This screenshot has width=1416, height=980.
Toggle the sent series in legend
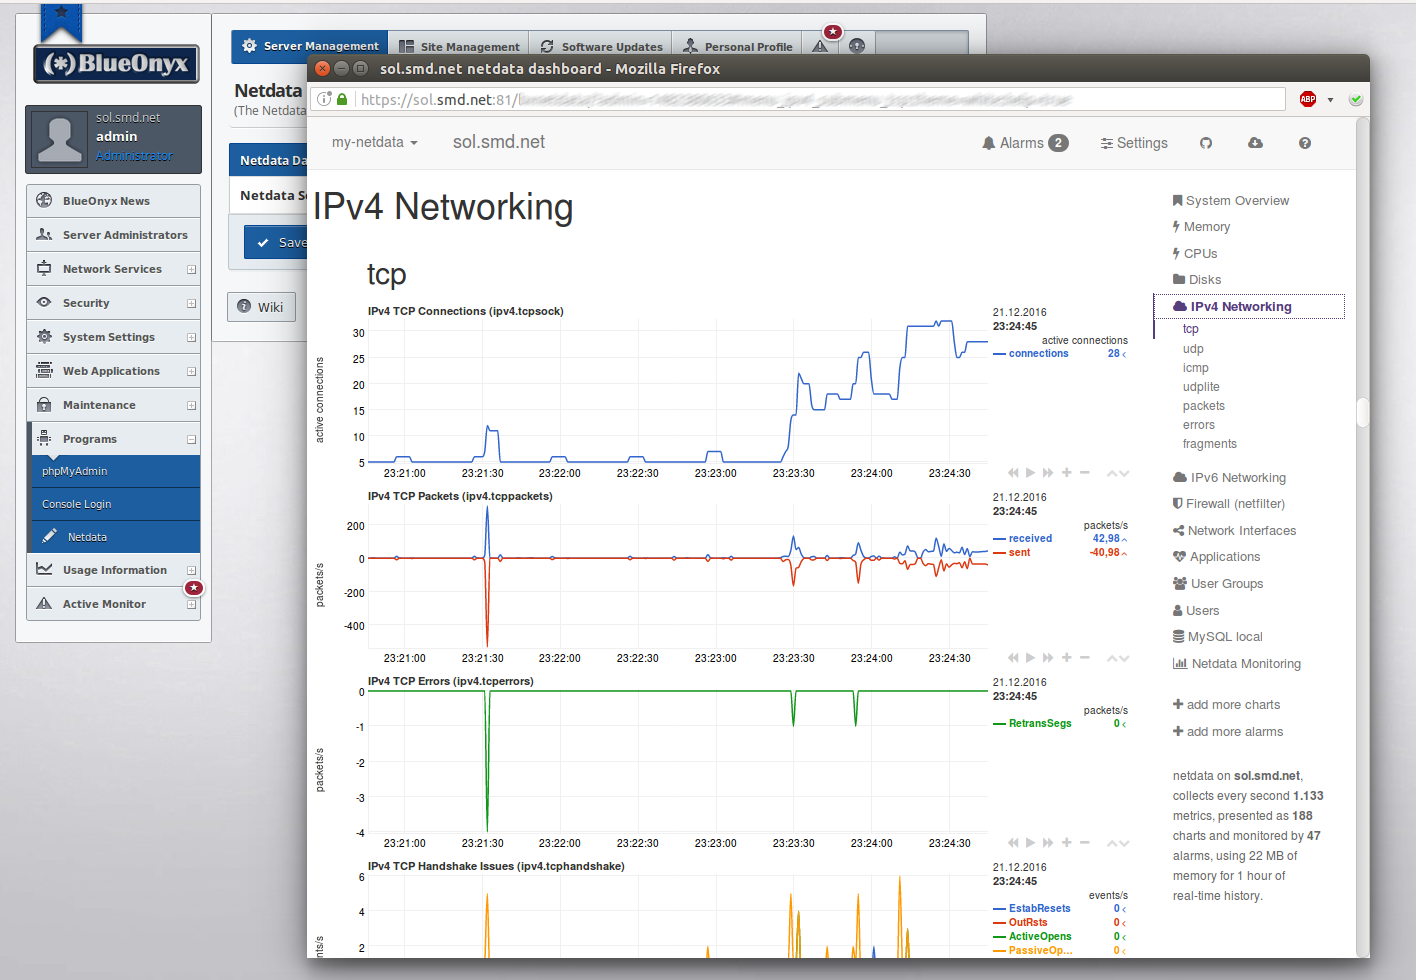point(1012,553)
